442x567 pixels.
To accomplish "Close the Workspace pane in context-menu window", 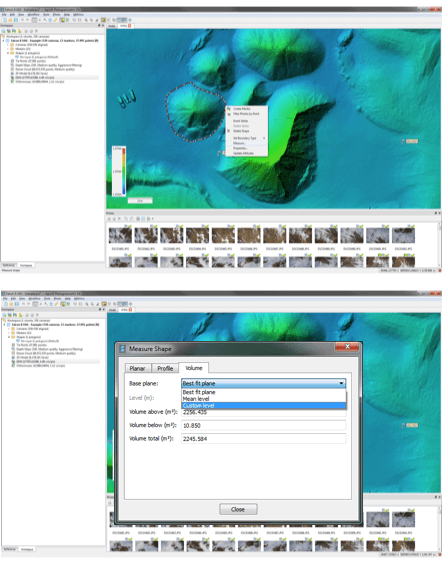I will click(x=103, y=25).
